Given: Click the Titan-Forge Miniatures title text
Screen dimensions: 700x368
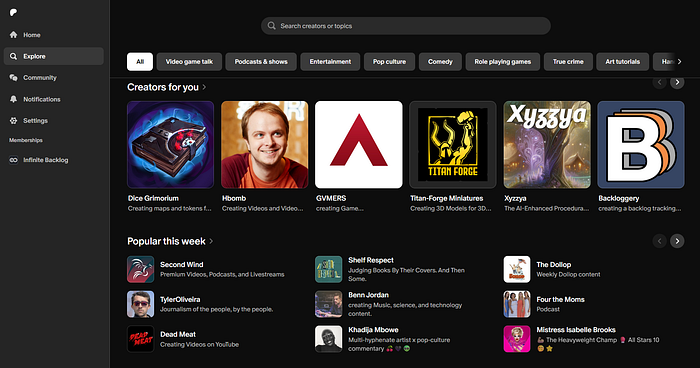Looking at the screenshot, I should pyautogui.click(x=447, y=198).
